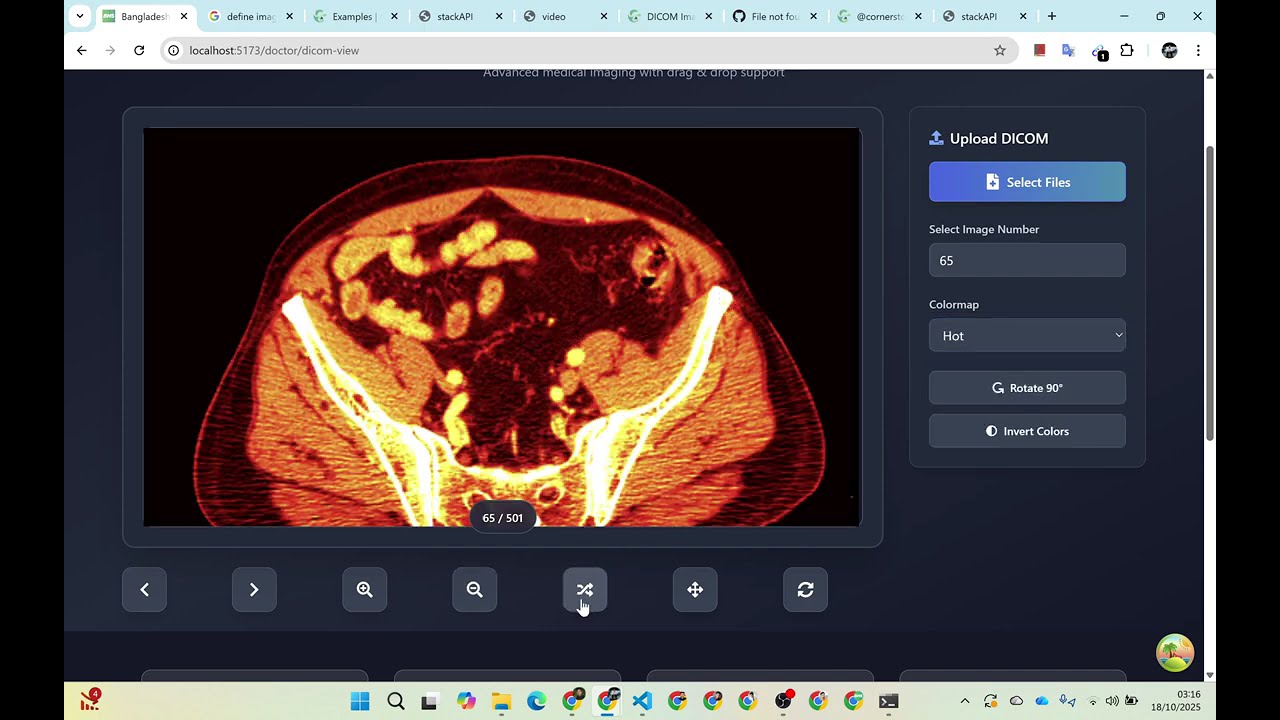
Task: Click the Select Image Number field
Action: pos(1027,261)
